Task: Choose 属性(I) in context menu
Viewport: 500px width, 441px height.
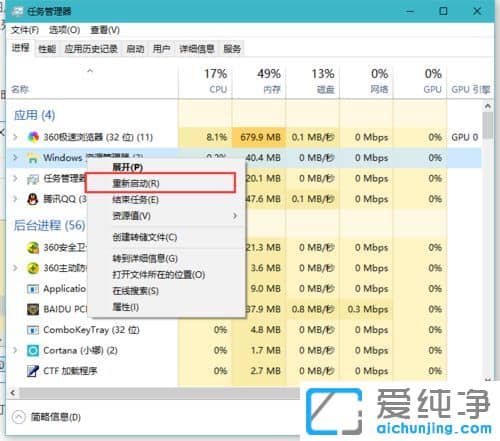Action: (x=126, y=307)
